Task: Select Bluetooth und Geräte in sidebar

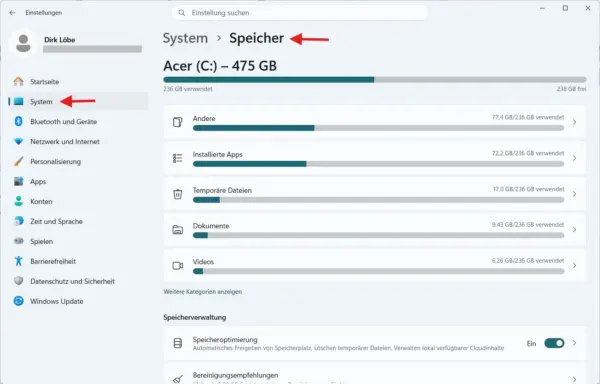Action: coord(78,121)
